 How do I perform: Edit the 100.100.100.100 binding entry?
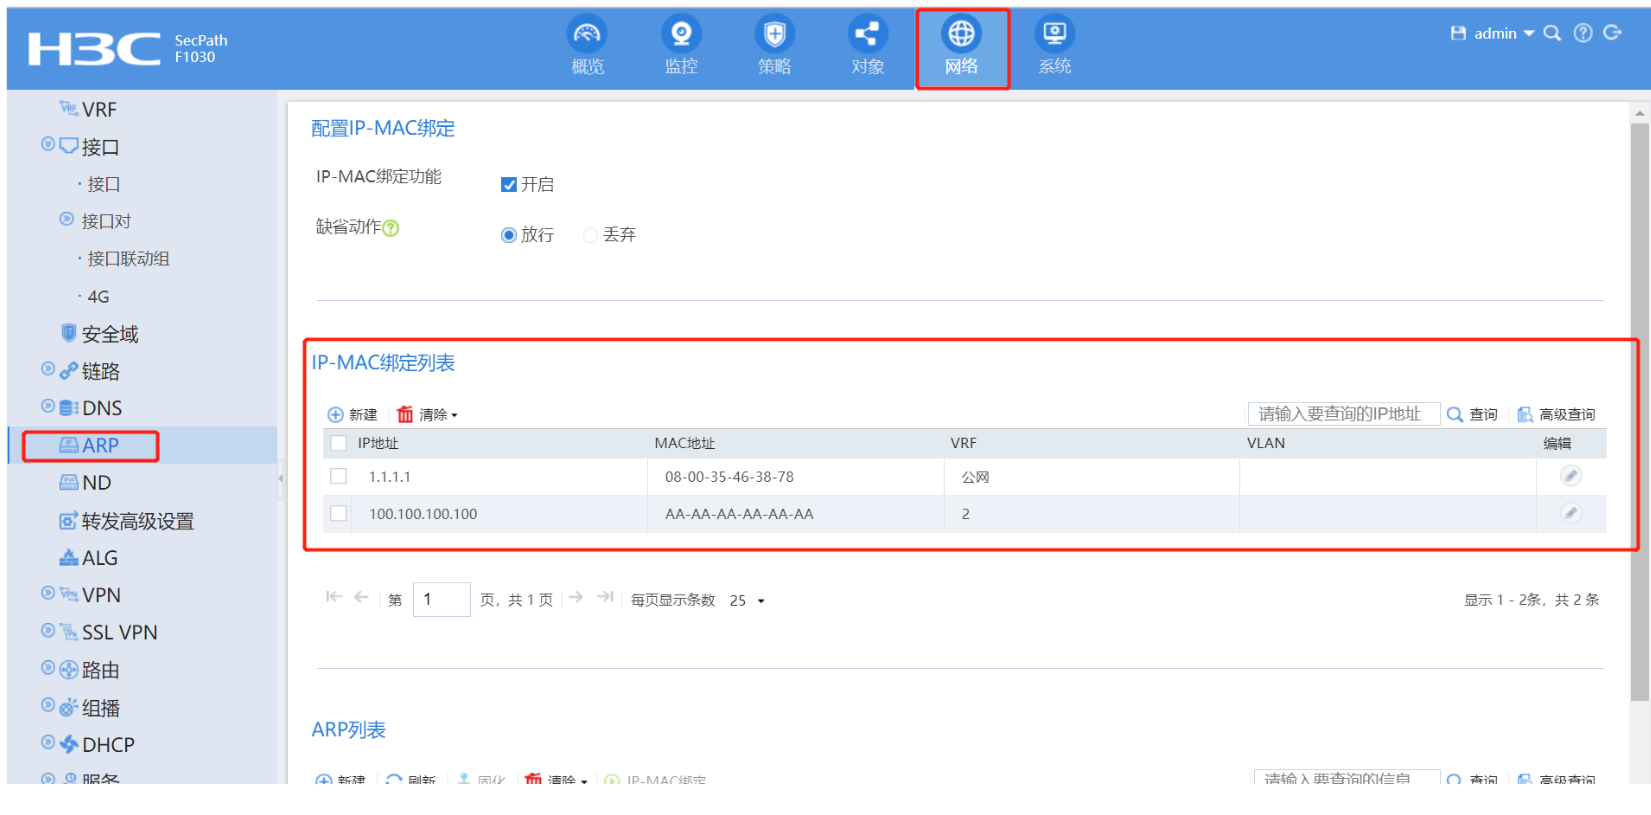coord(1571,513)
